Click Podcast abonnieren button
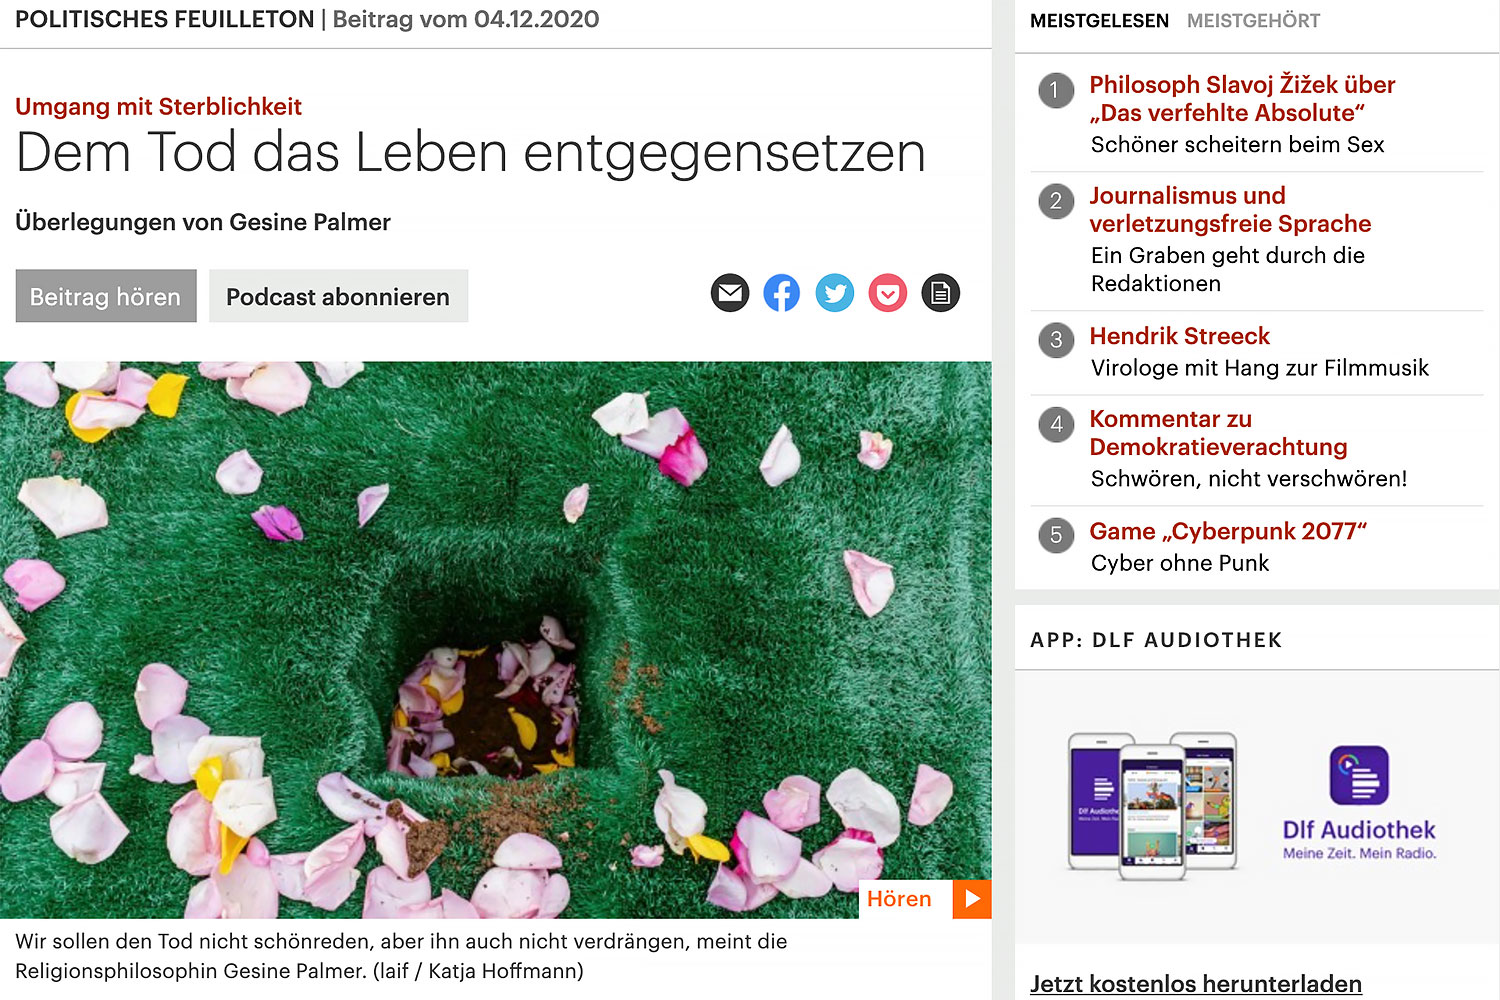This screenshot has height=1000, width=1500. click(338, 296)
